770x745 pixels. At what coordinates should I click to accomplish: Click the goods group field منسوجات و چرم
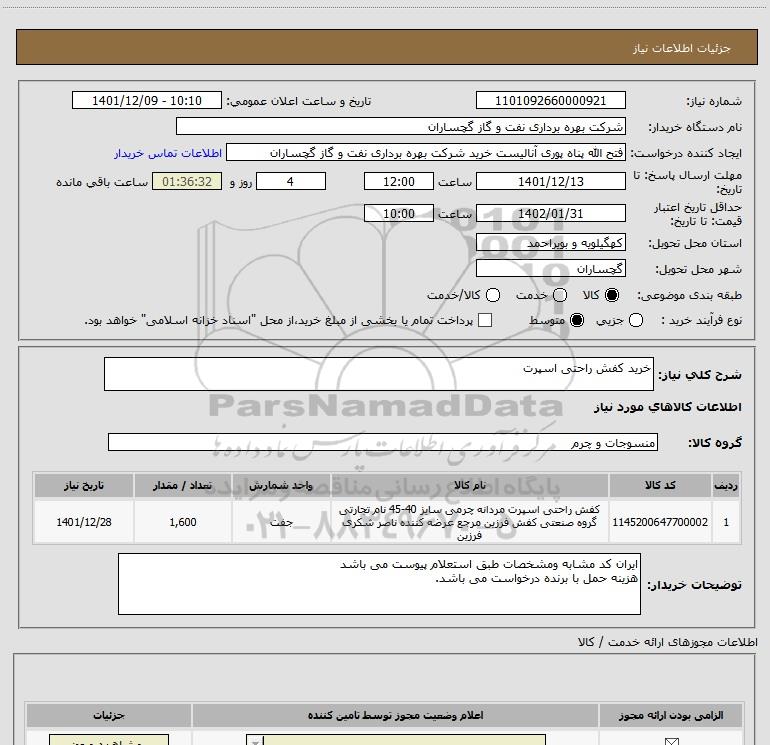(x=383, y=442)
